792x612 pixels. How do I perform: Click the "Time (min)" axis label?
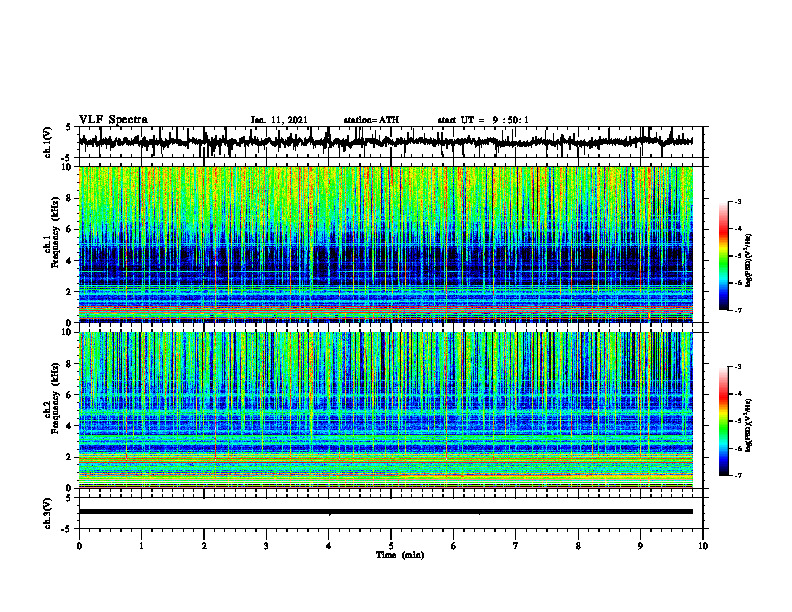point(400,555)
